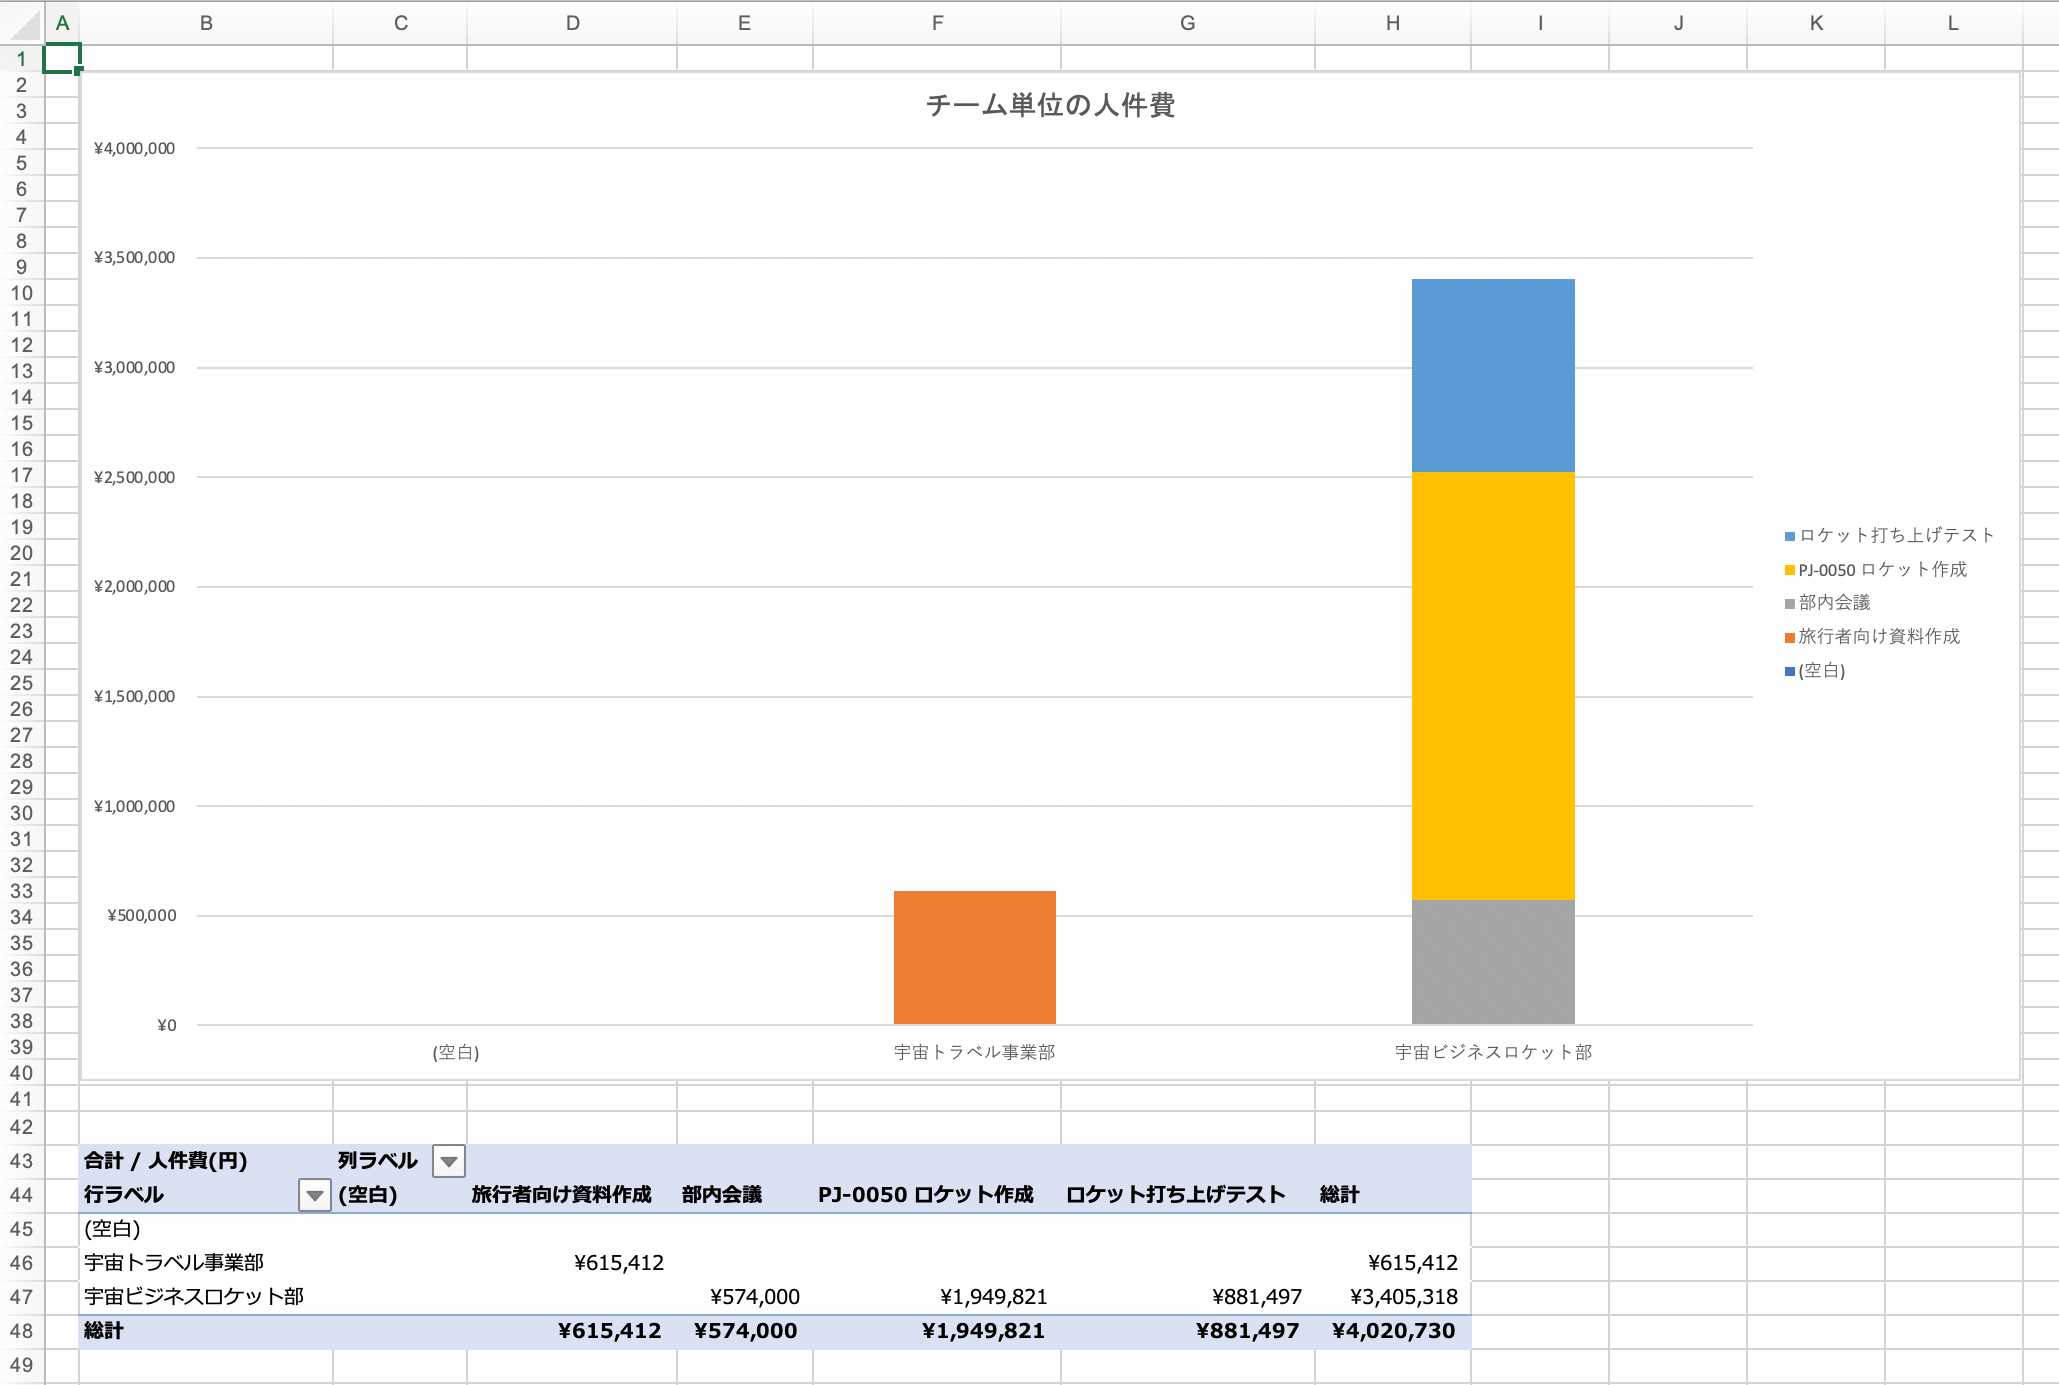The width and height of the screenshot is (2059, 1385).
Task: Click the 宇宙ビジネスロケット部 row label cell
Action: tap(194, 1297)
